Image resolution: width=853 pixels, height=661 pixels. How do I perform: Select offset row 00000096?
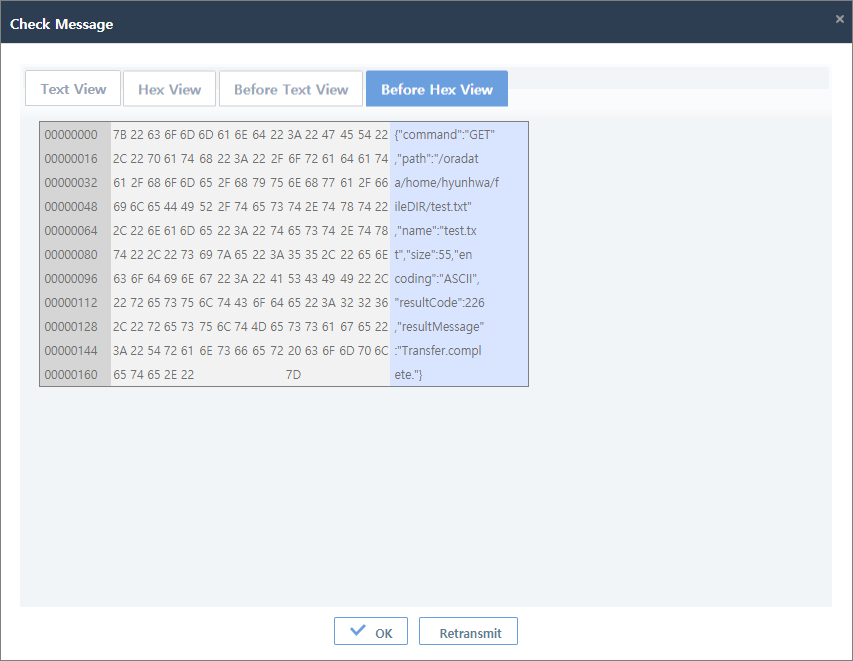(x=71, y=278)
